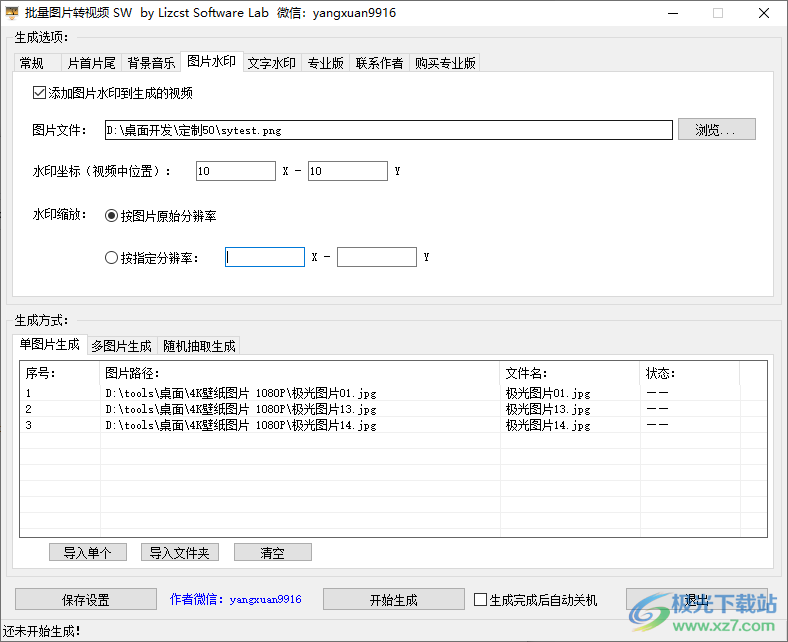788x642 pixels.
Task: Switch to the 文字水印 tab
Action: [x=272, y=63]
